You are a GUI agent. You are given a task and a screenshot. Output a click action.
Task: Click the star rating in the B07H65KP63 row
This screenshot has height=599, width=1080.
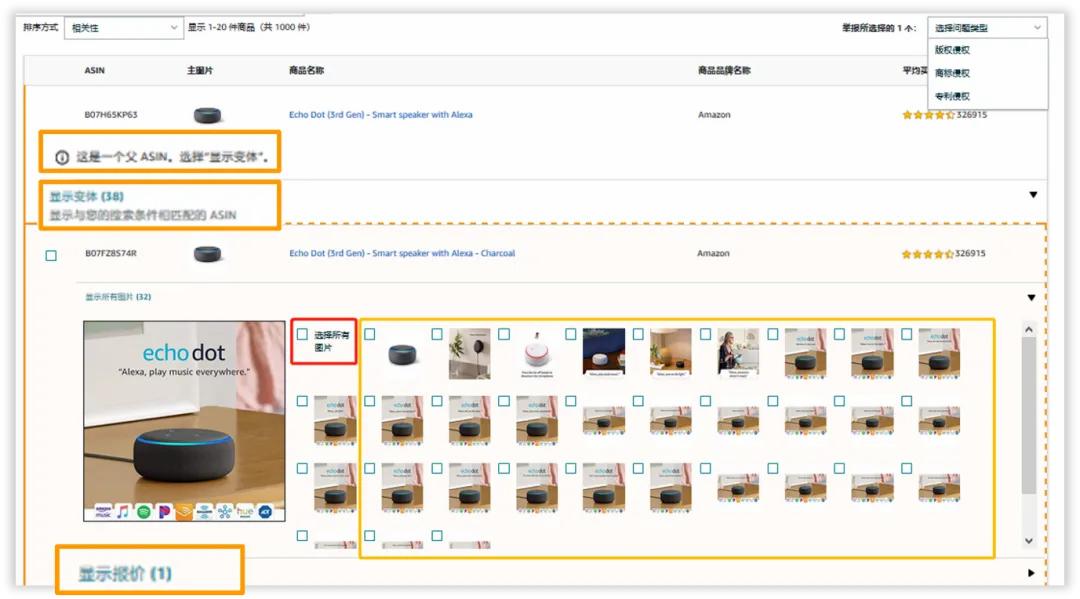click(x=928, y=115)
